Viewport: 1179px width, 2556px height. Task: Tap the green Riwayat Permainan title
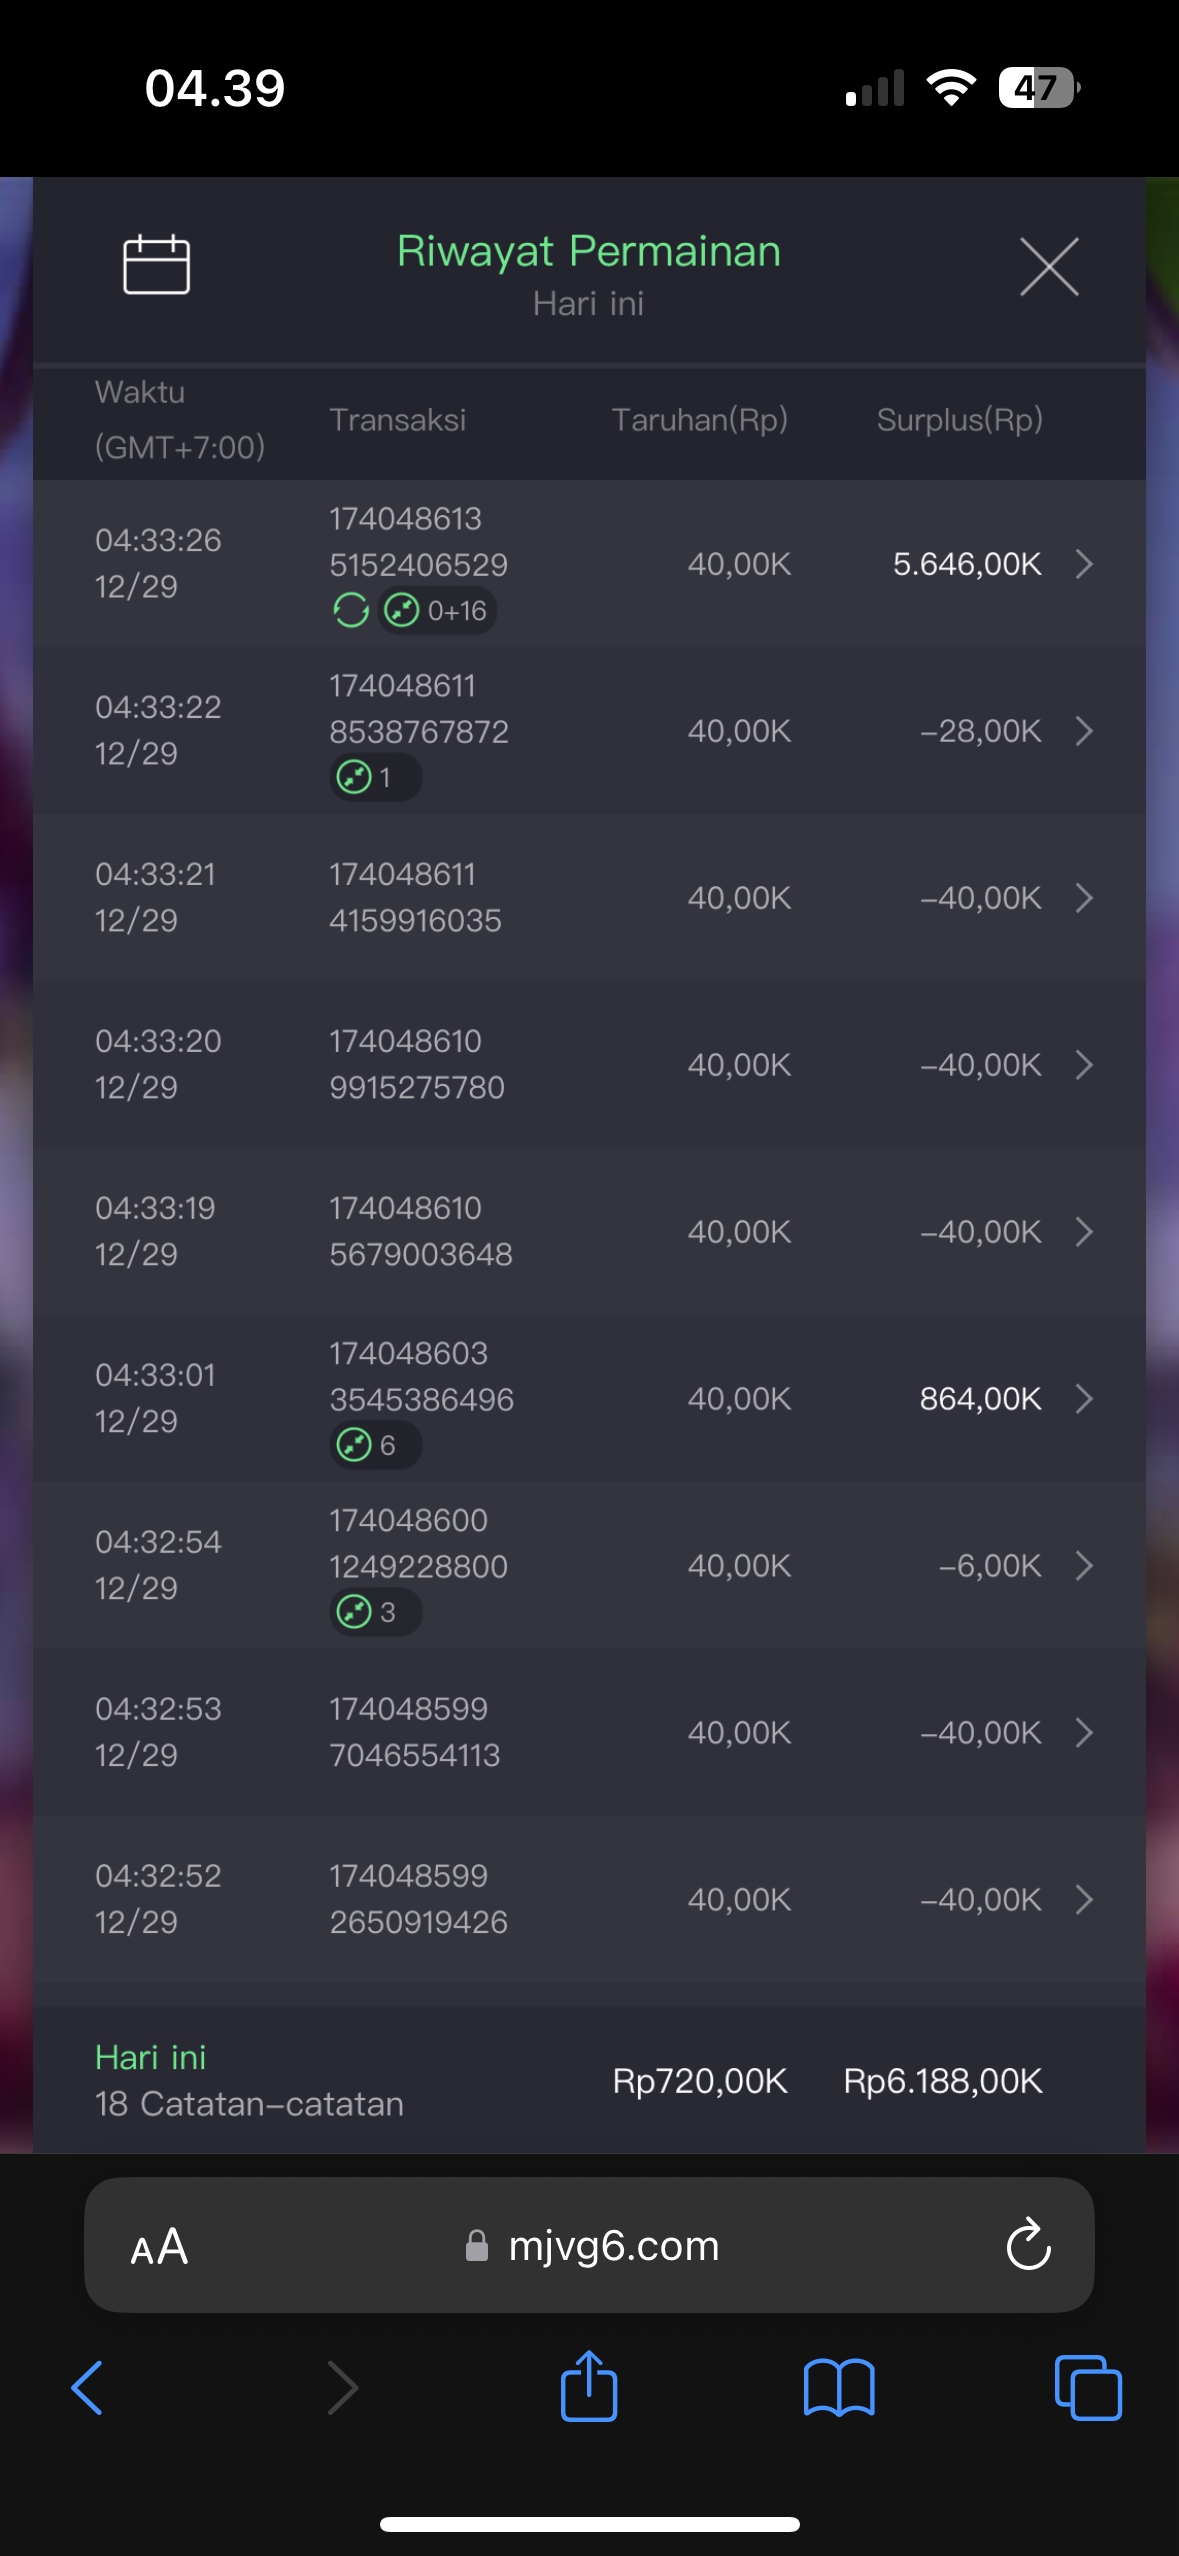[x=588, y=251]
